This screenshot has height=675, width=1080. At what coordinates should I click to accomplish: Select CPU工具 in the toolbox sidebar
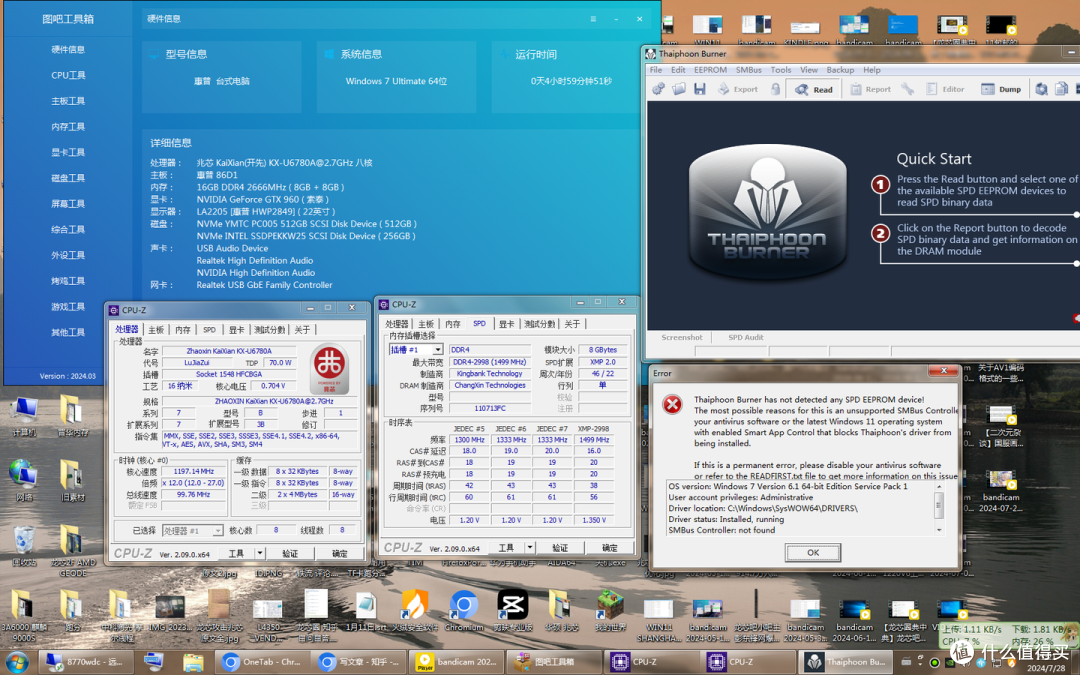click(x=68, y=75)
